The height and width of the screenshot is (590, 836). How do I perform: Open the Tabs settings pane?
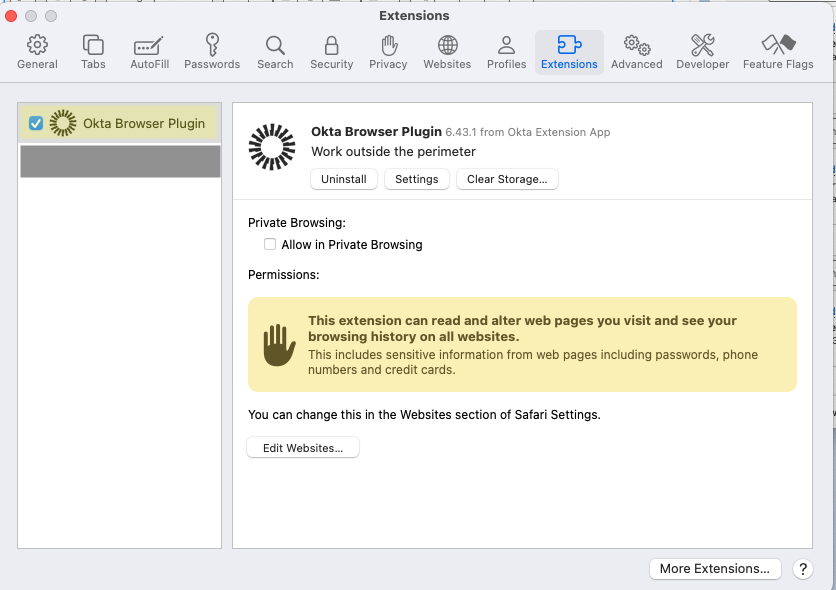click(93, 52)
